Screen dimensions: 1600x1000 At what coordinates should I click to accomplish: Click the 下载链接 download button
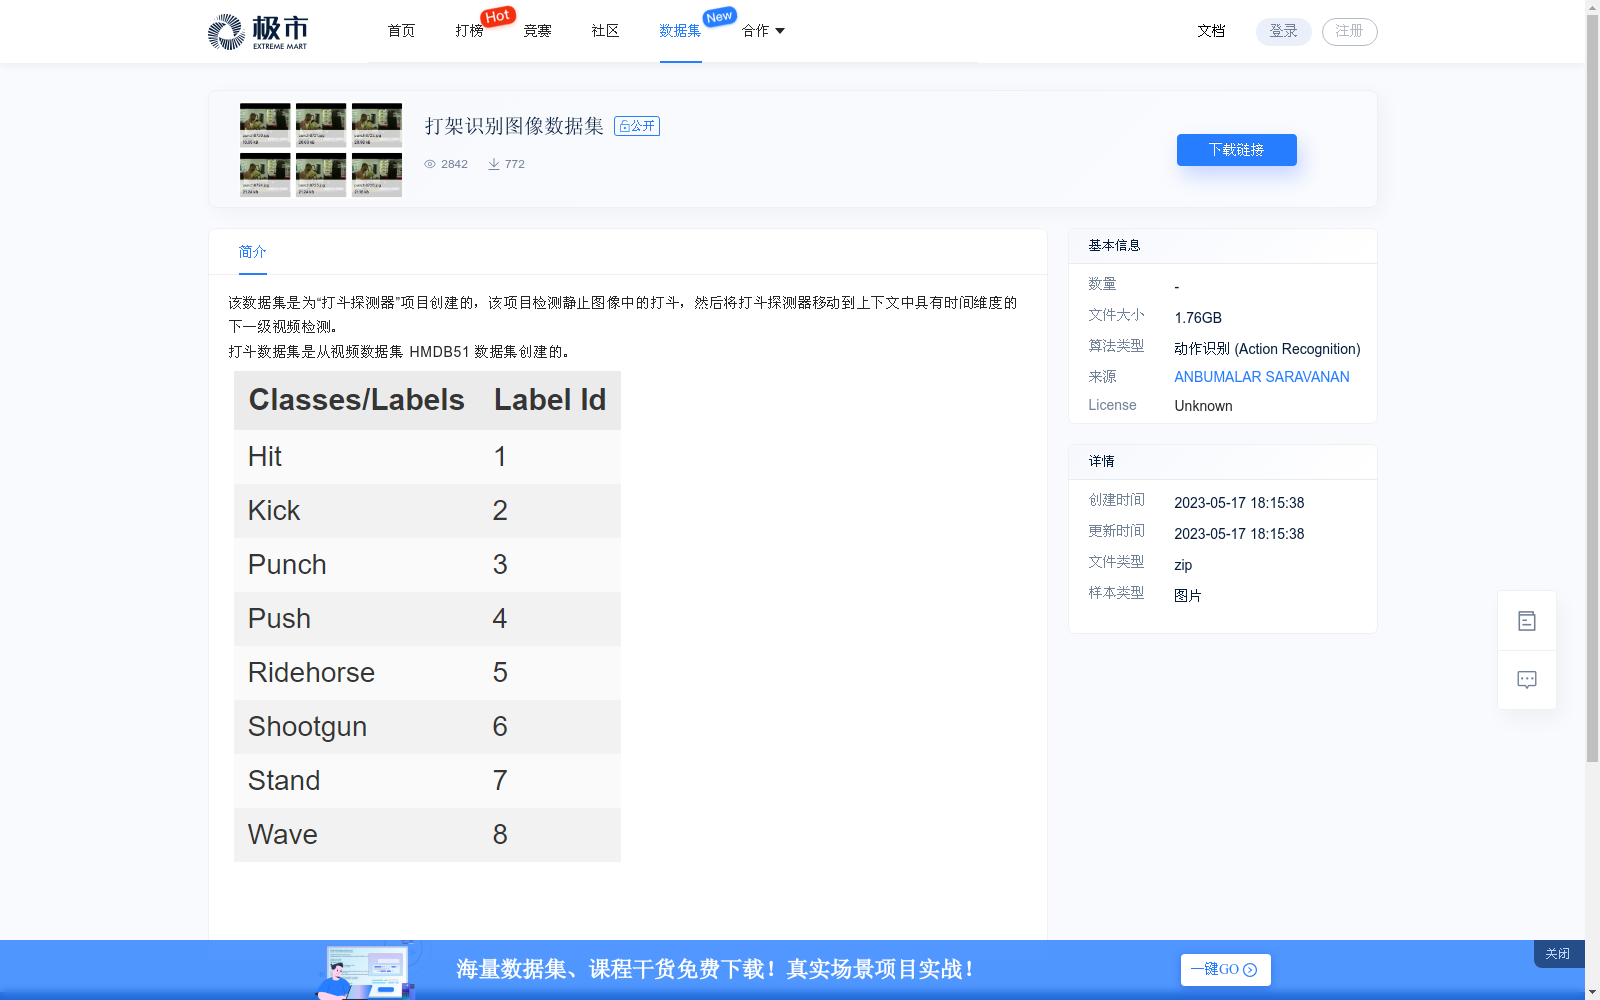(x=1237, y=150)
